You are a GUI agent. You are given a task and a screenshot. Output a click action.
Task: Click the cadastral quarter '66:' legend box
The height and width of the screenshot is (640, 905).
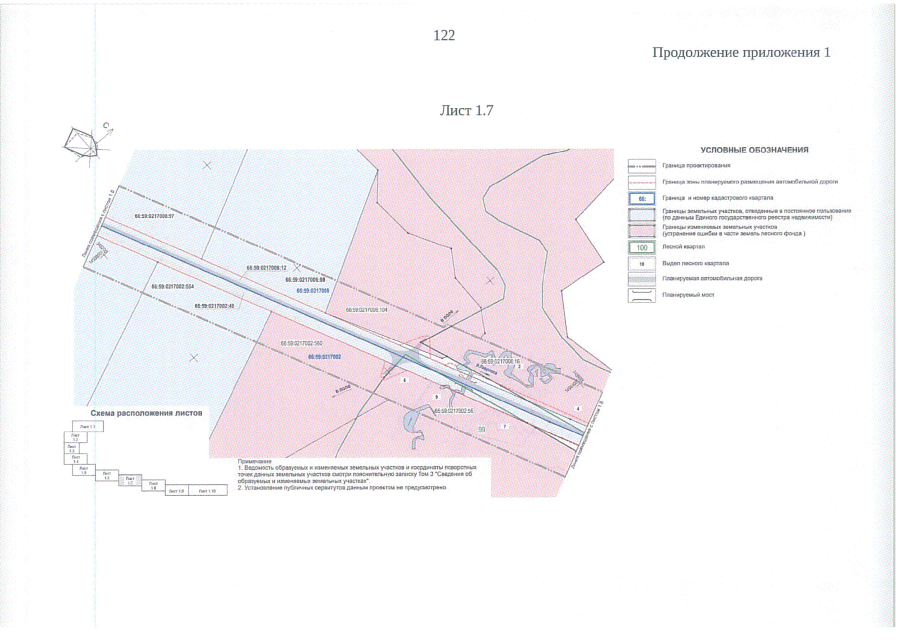(640, 198)
